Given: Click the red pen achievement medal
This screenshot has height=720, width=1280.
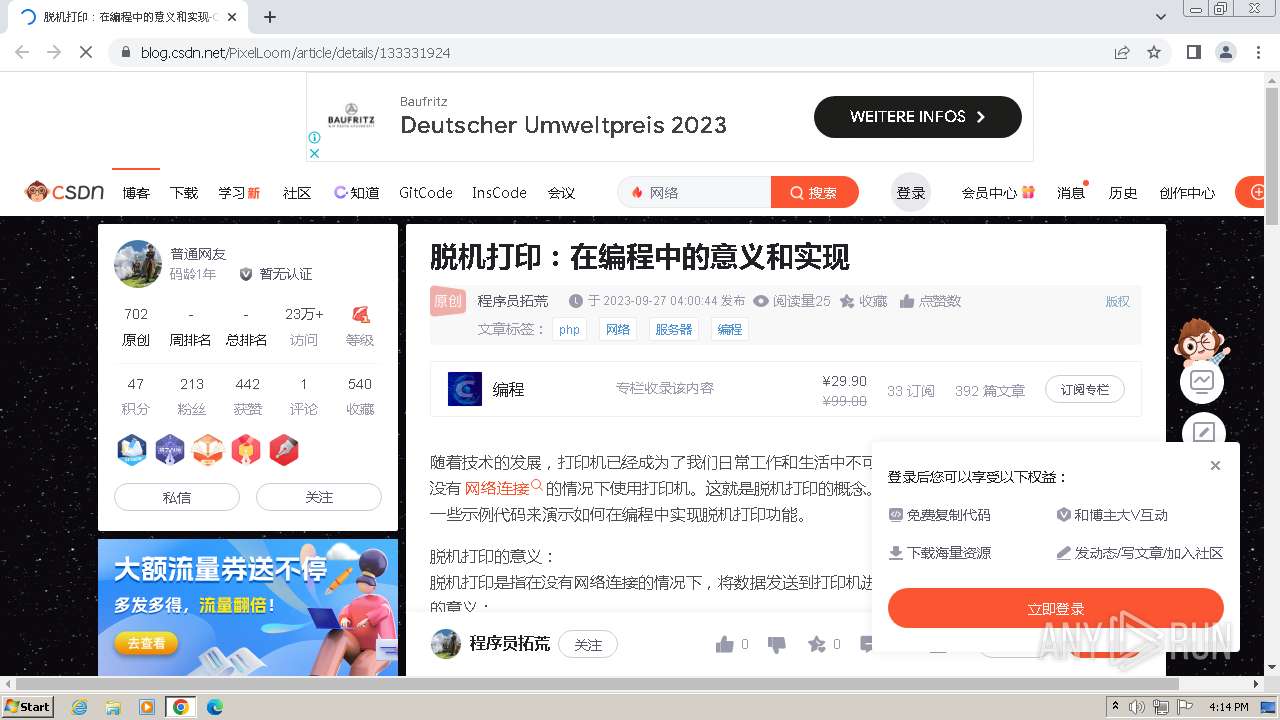Looking at the screenshot, I should (x=284, y=450).
